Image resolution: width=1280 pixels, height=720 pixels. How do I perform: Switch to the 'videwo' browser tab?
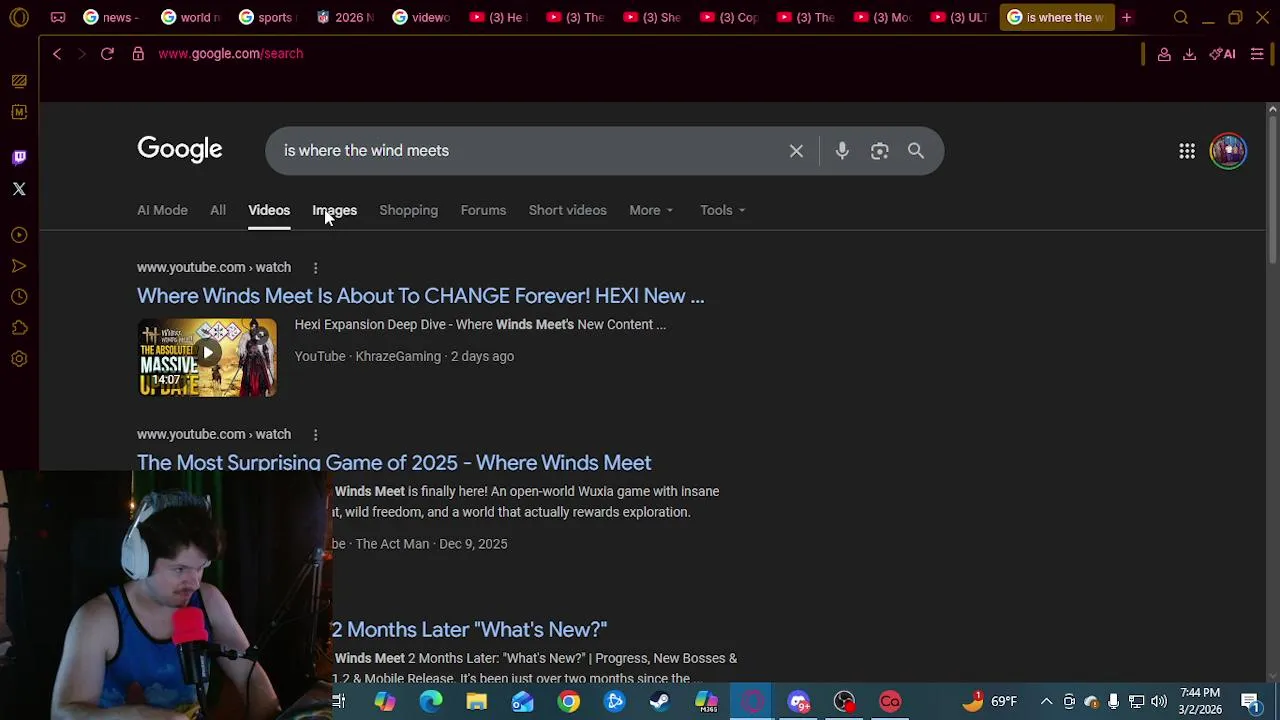(422, 17)
